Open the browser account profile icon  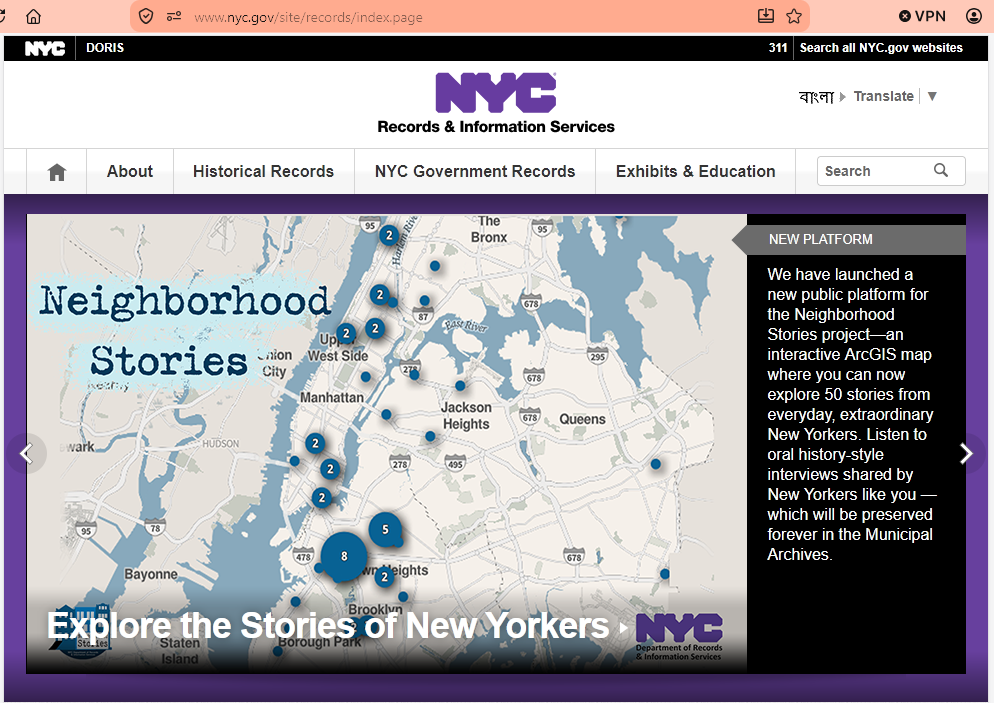974,16
